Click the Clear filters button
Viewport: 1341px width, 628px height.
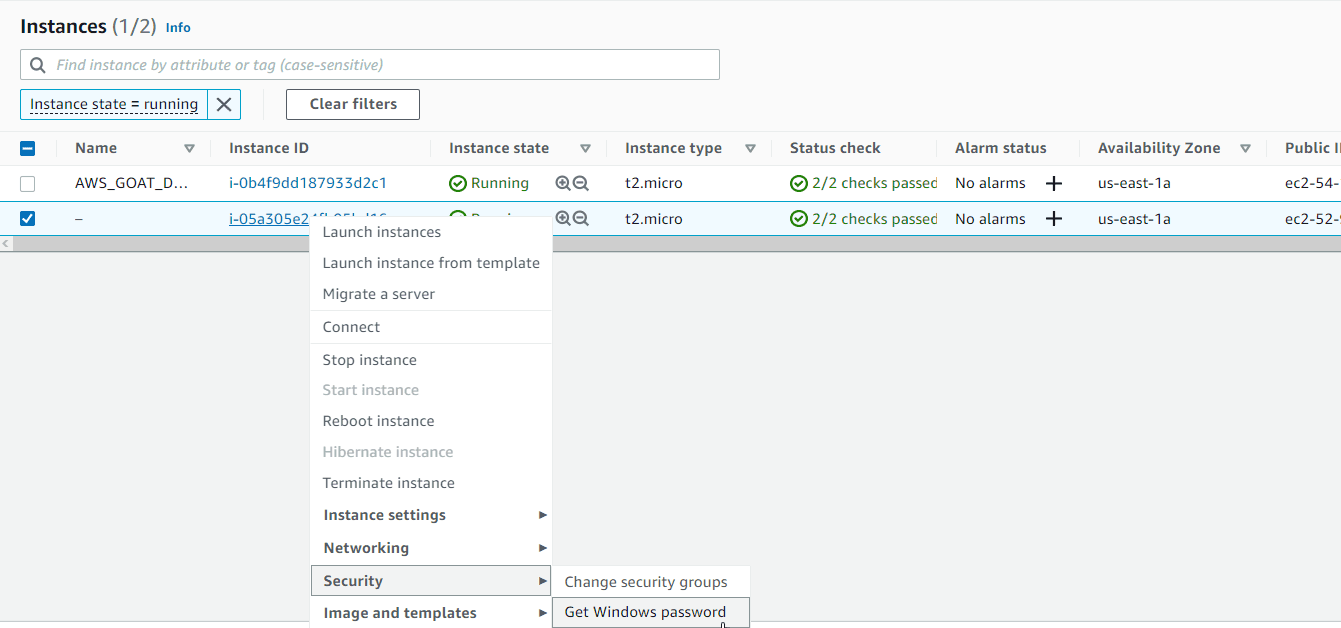tap(353, 104)
